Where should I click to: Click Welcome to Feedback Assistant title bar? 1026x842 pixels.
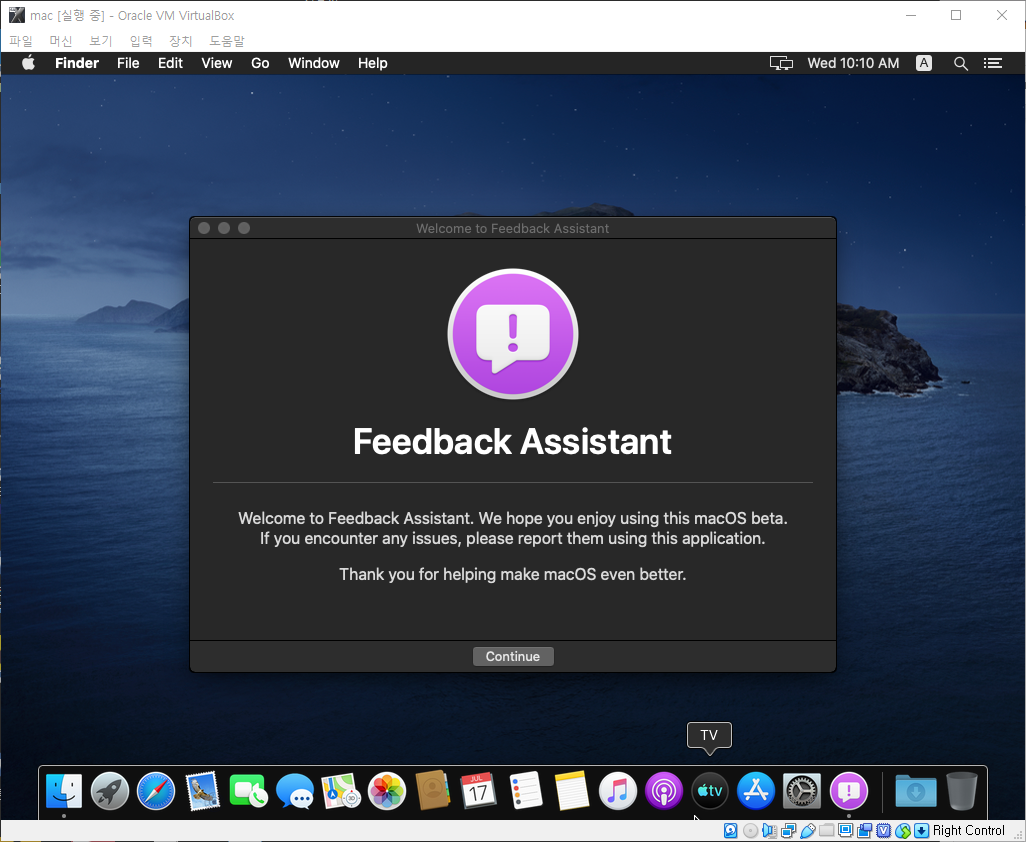512,228
